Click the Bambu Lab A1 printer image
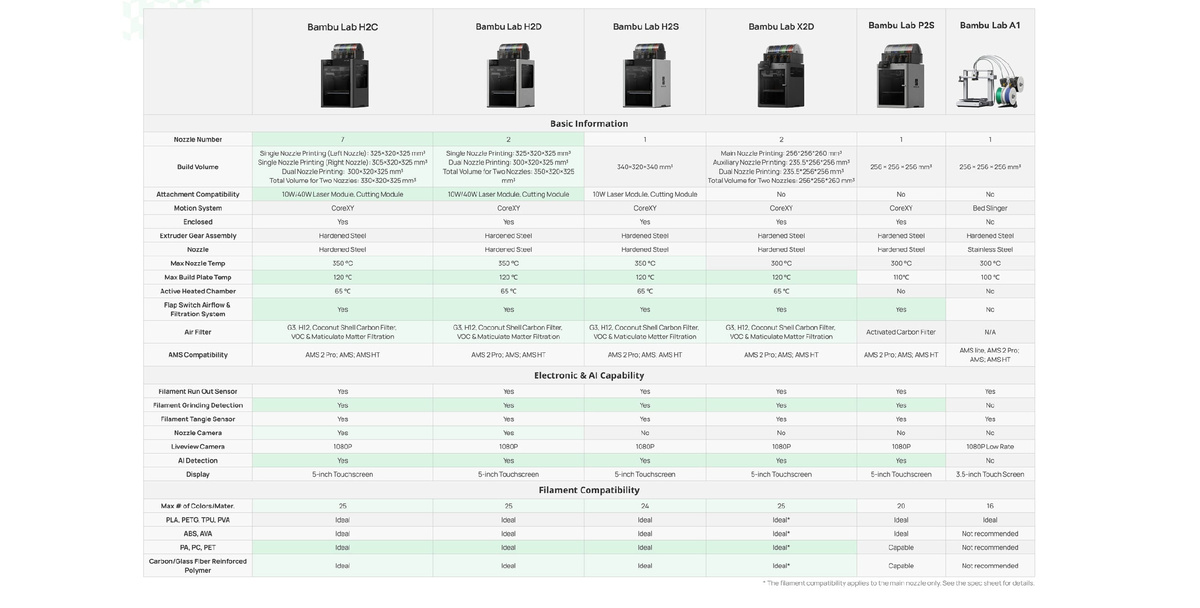This screenshot has height=608, width=1200. click(x=990, y=80)
